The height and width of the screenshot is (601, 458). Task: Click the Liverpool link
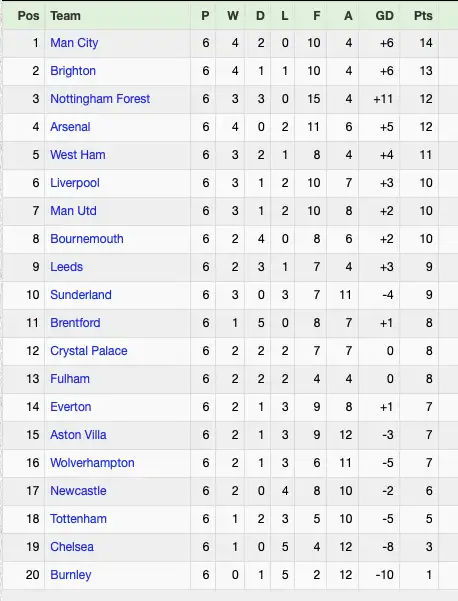tap(75, 182)
